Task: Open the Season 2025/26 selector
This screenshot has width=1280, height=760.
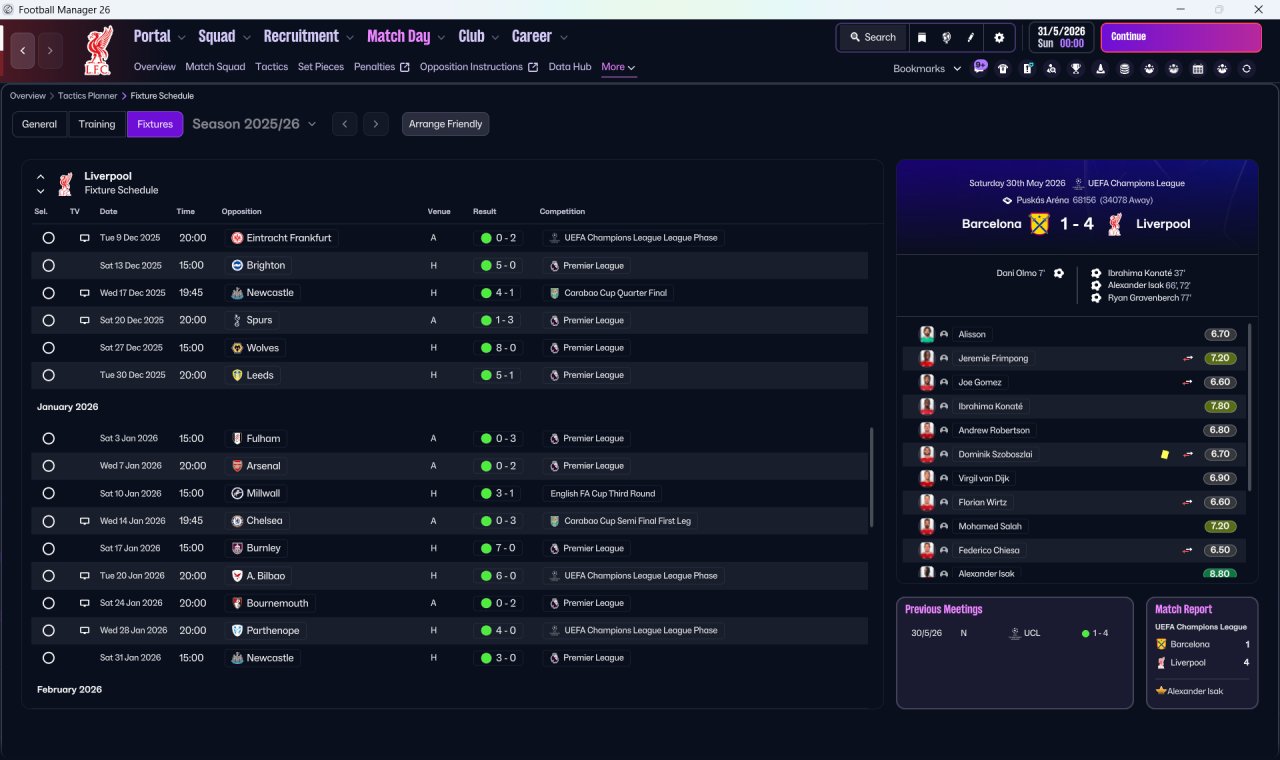Action: 254,124
